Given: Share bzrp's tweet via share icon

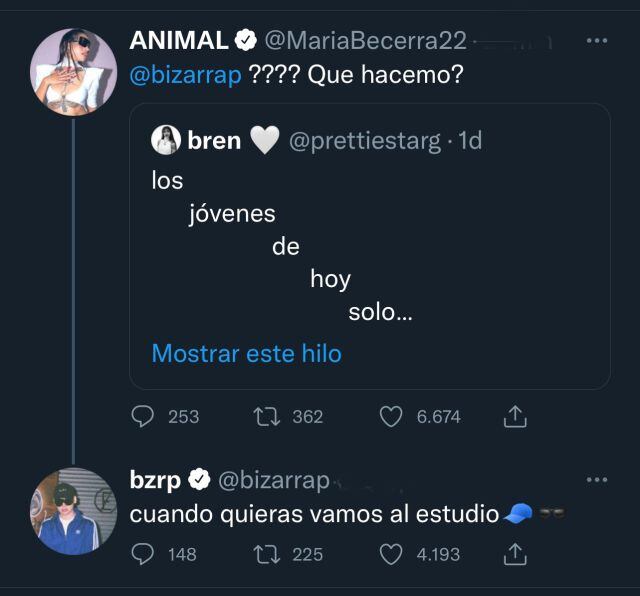Looking at the screenshot, I should (x=515, y=554).
